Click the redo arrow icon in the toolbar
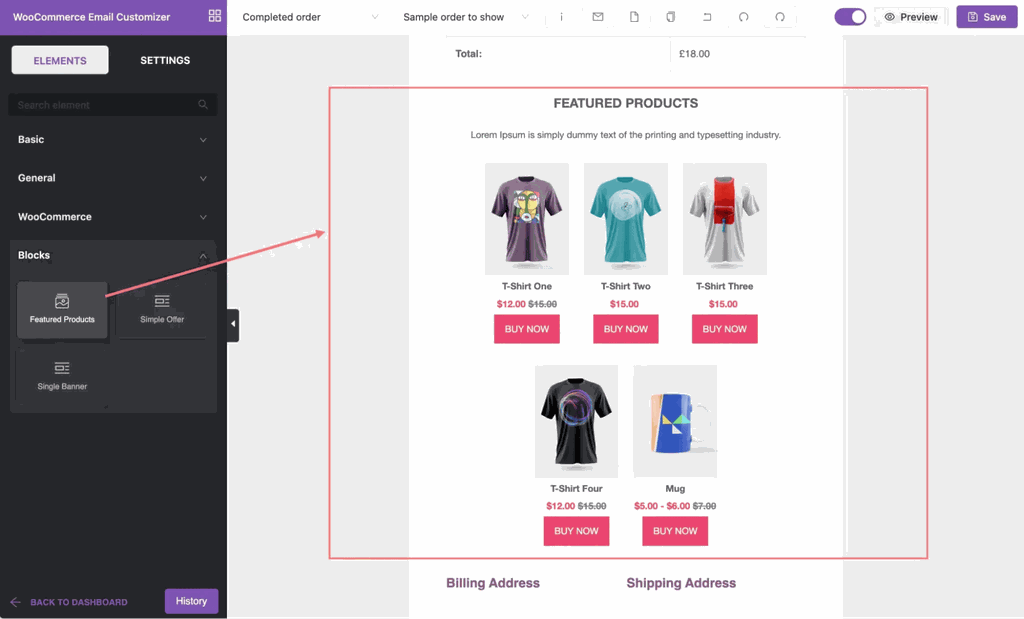This screenshot has height=619, width=1024. point(780,17)
